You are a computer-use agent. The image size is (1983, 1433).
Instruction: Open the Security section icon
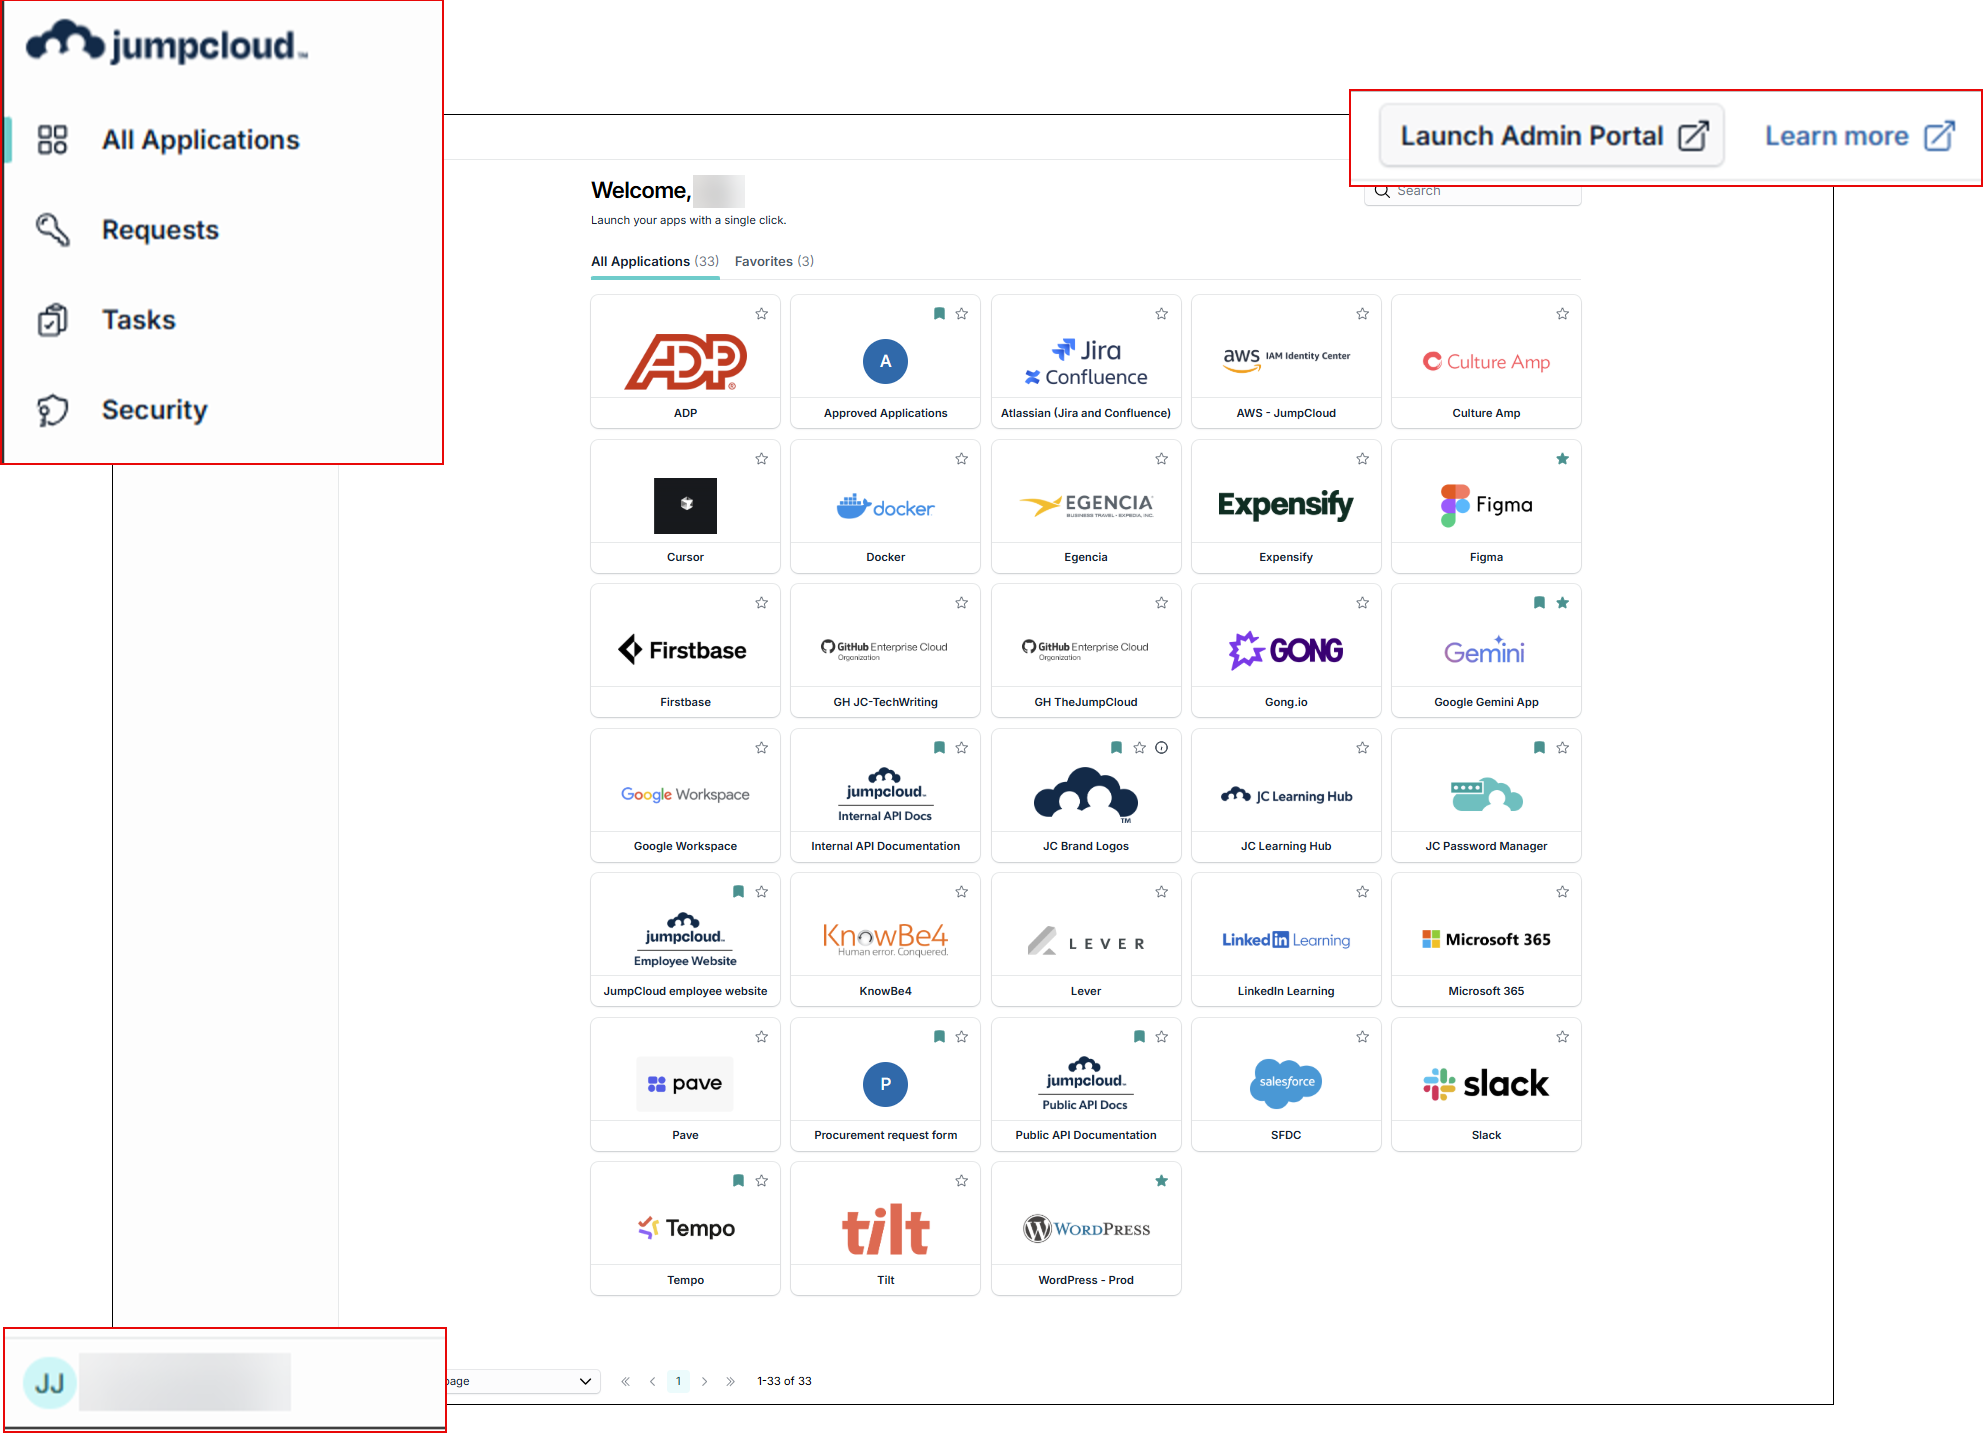(52, 410)
